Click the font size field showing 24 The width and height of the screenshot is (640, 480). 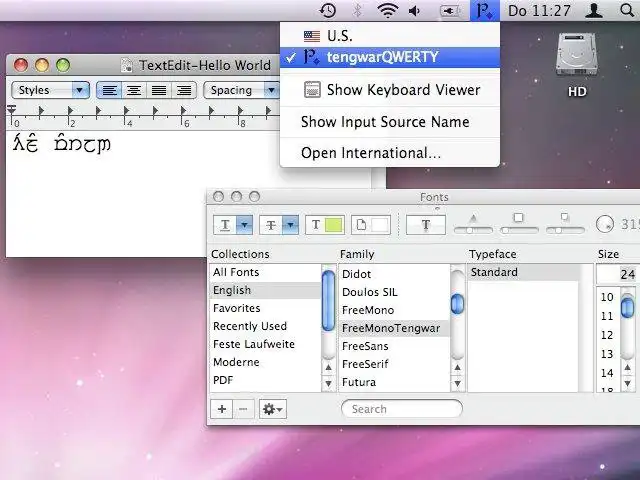point(616,274)
